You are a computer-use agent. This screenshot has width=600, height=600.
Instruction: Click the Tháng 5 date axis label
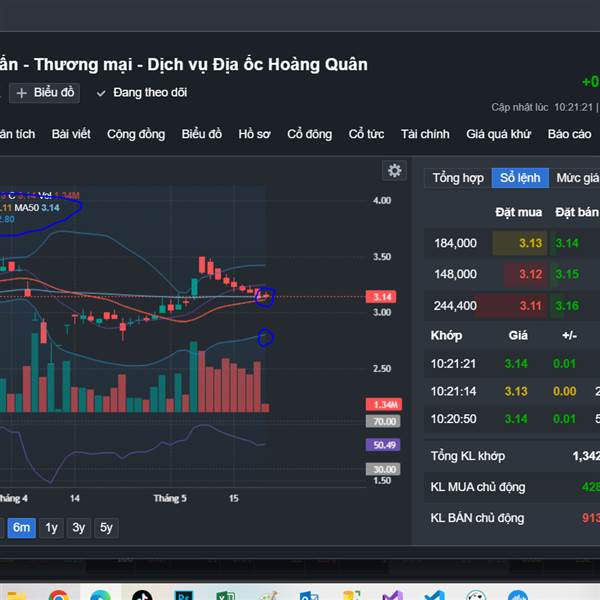click(x=170, y=498)
